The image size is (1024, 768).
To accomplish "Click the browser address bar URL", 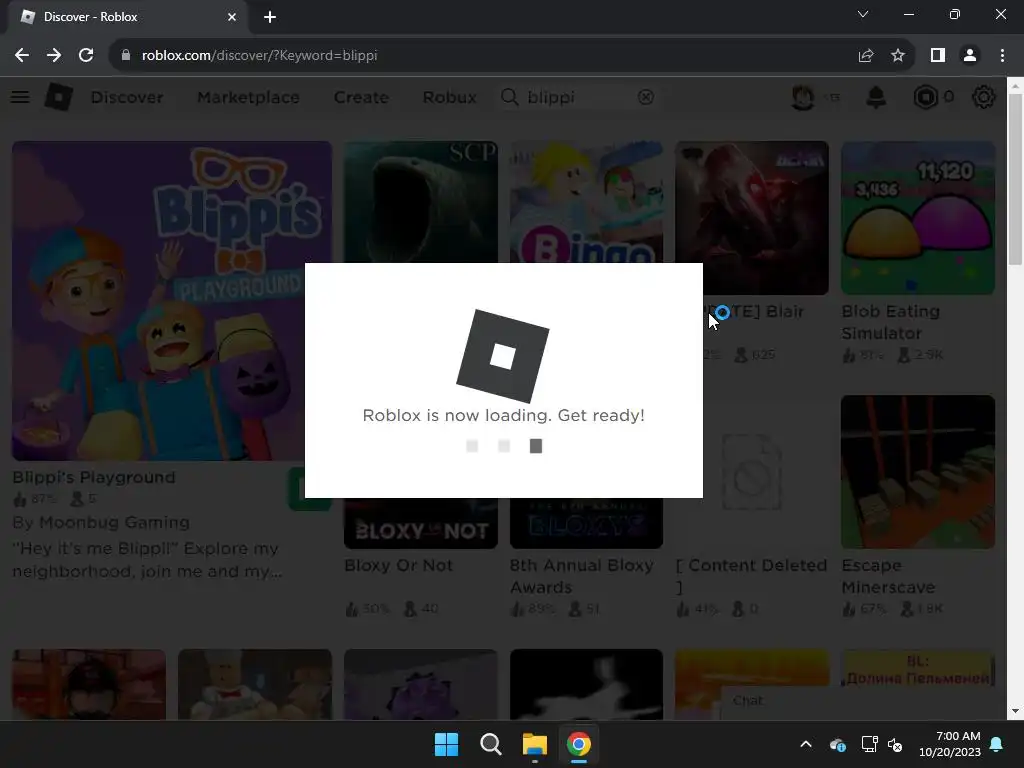I will pos(259,56).
